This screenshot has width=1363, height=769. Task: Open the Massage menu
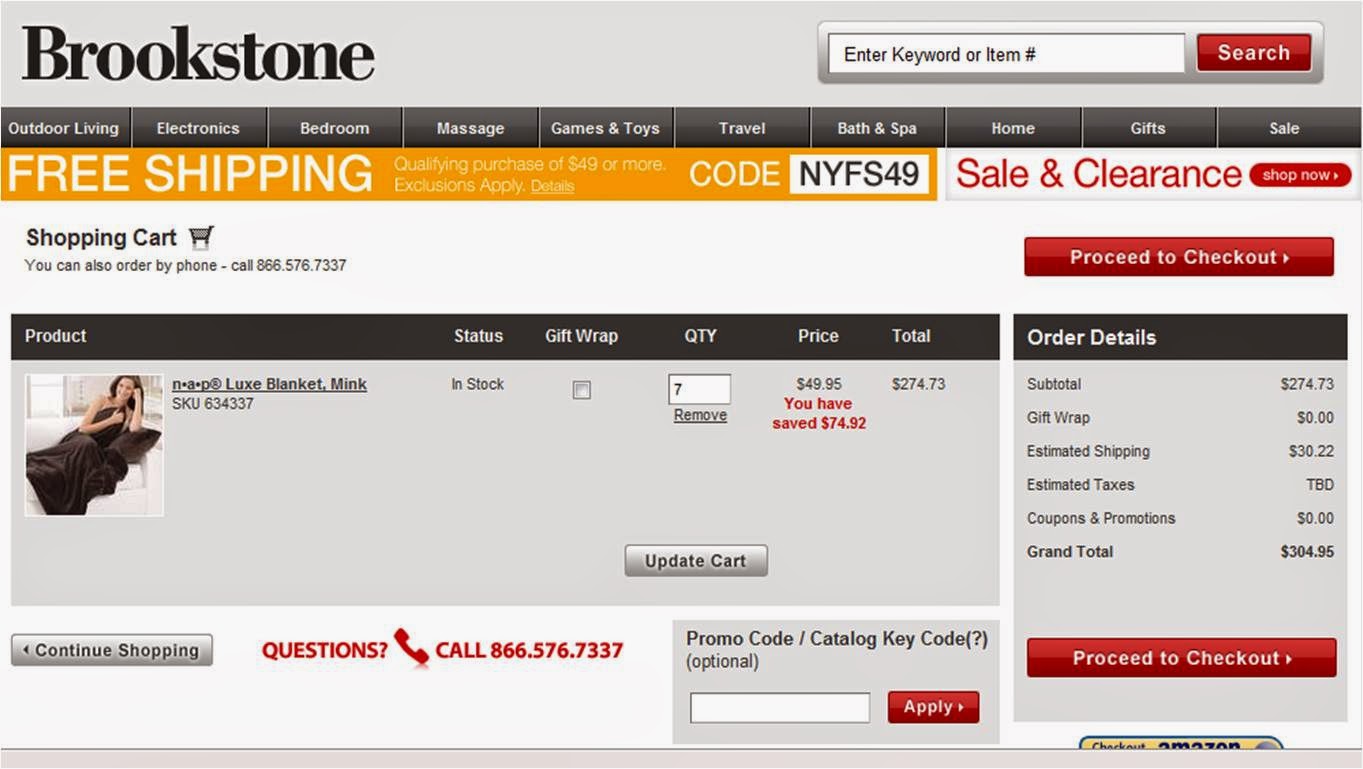click(x=470, y=128)
